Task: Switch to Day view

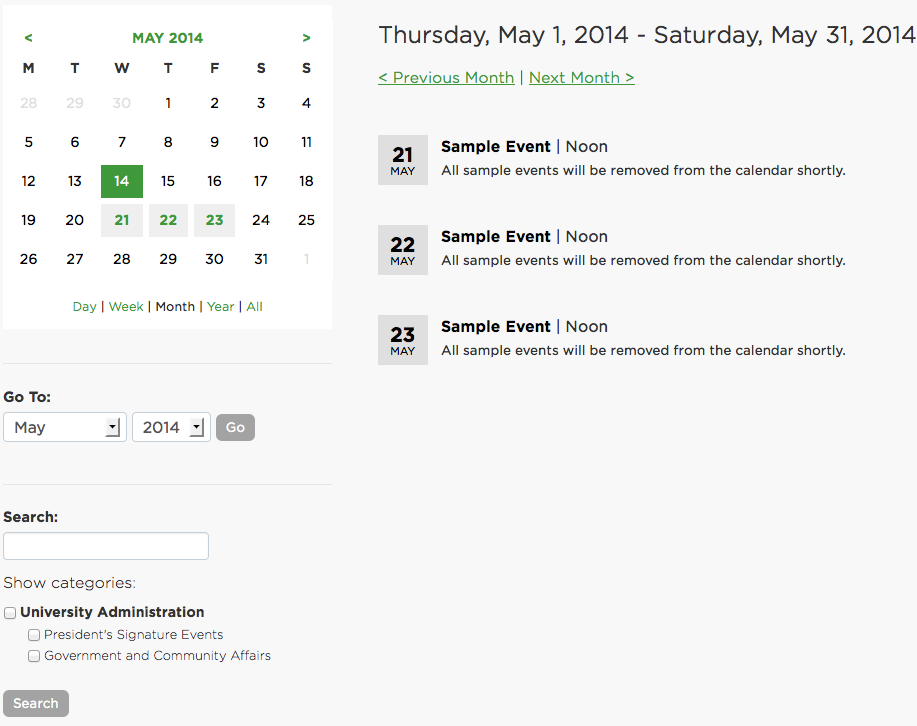Action: (84, 307)
